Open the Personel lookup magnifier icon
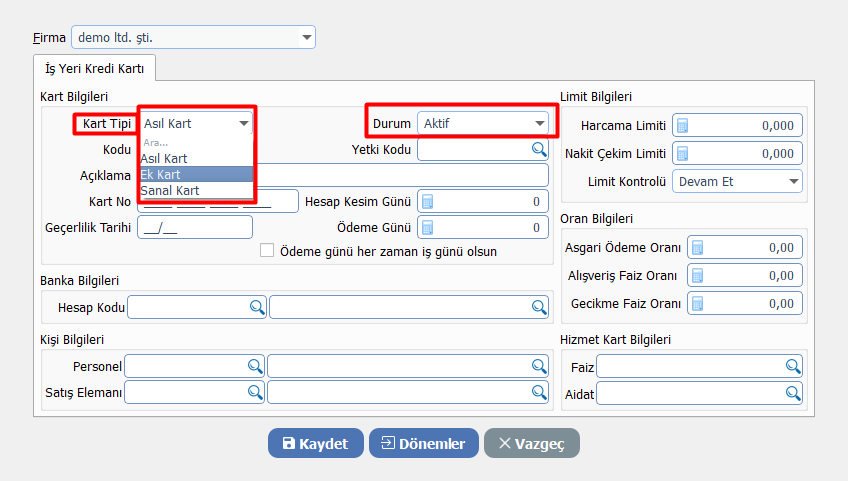The width and height of the screenshot is (848, 481). coord(255,367)
